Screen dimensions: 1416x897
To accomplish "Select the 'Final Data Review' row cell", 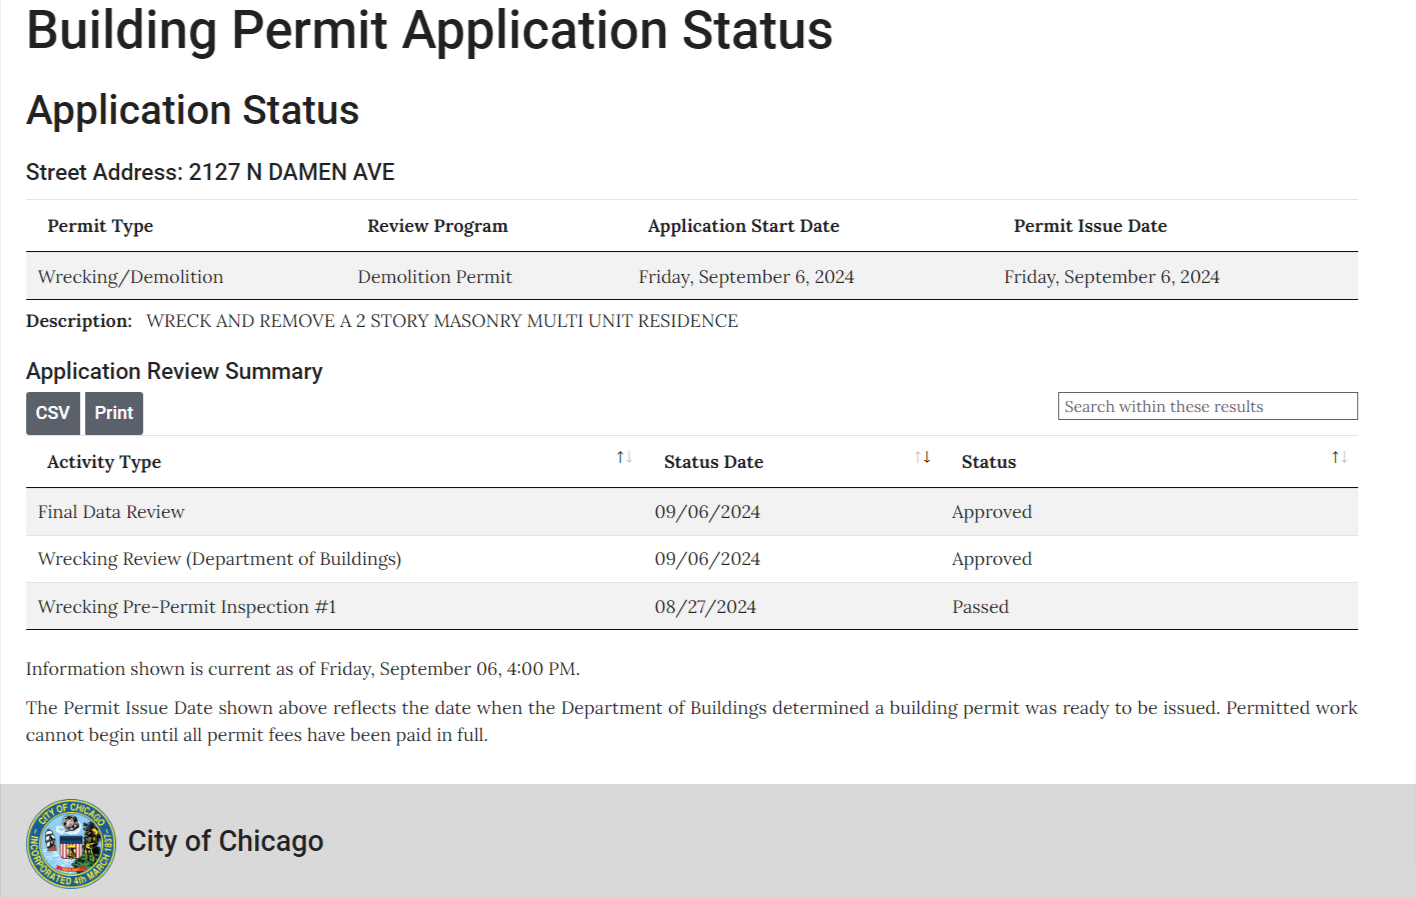I will click(111, 512).
